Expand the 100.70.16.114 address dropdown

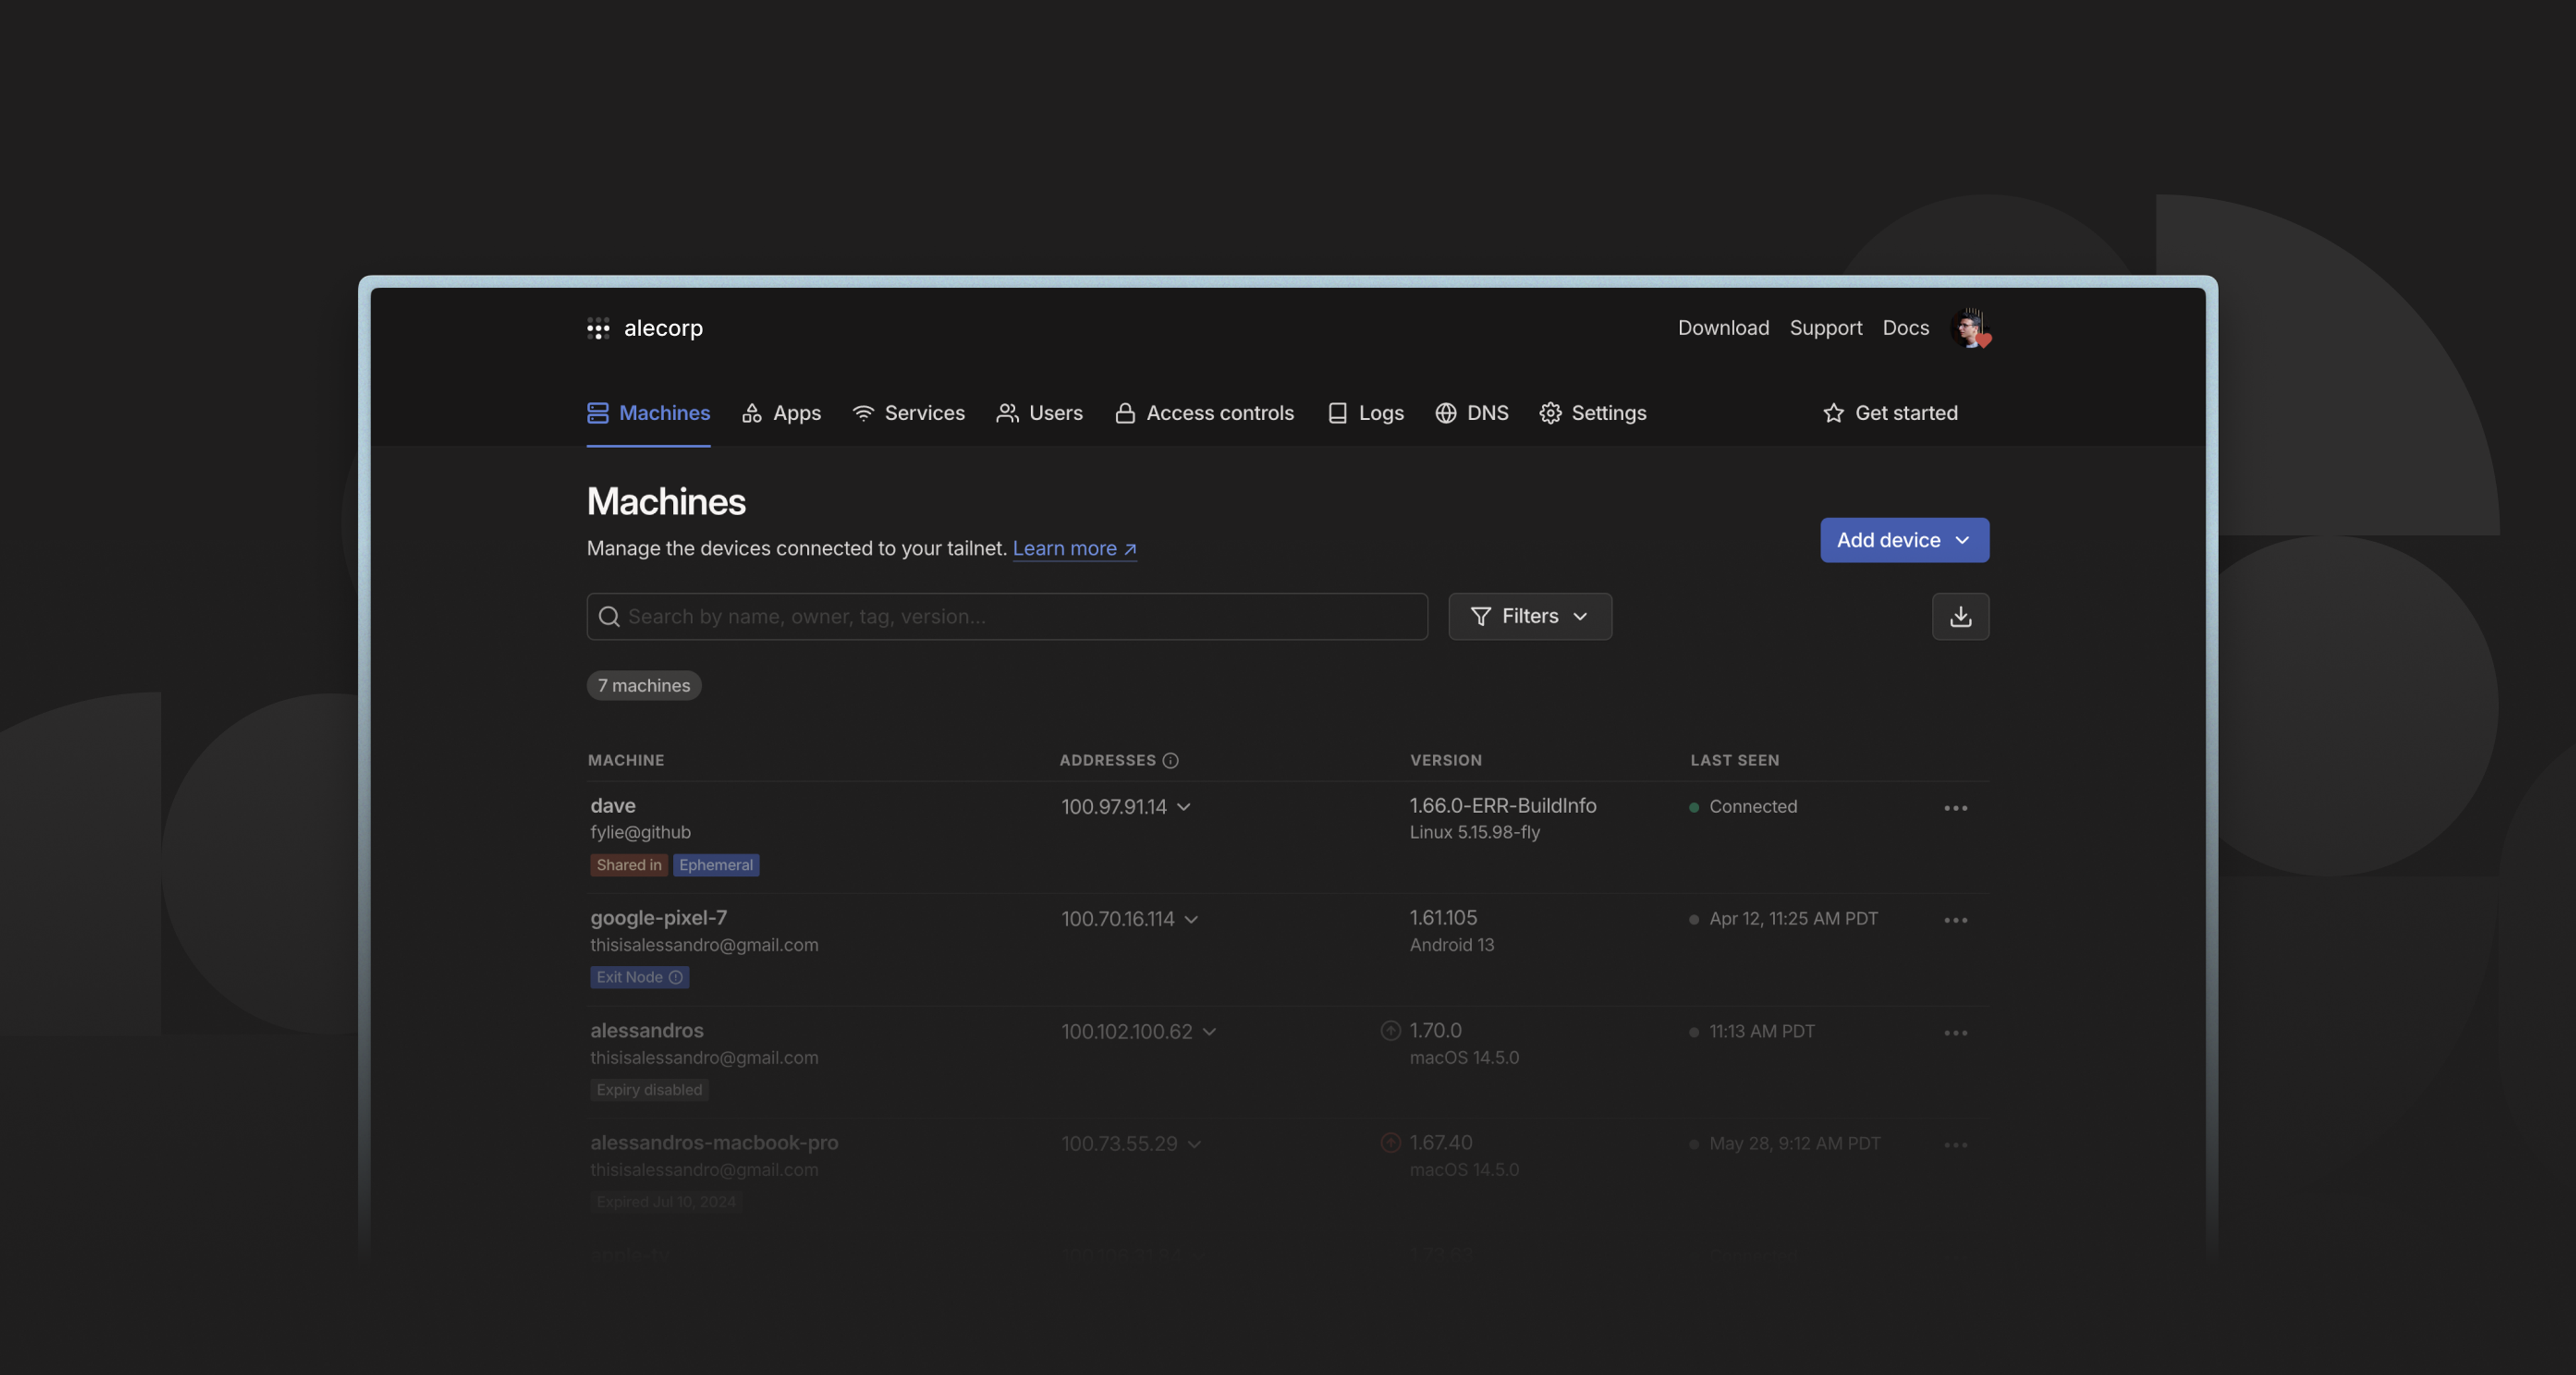[x=1191, y=919]
